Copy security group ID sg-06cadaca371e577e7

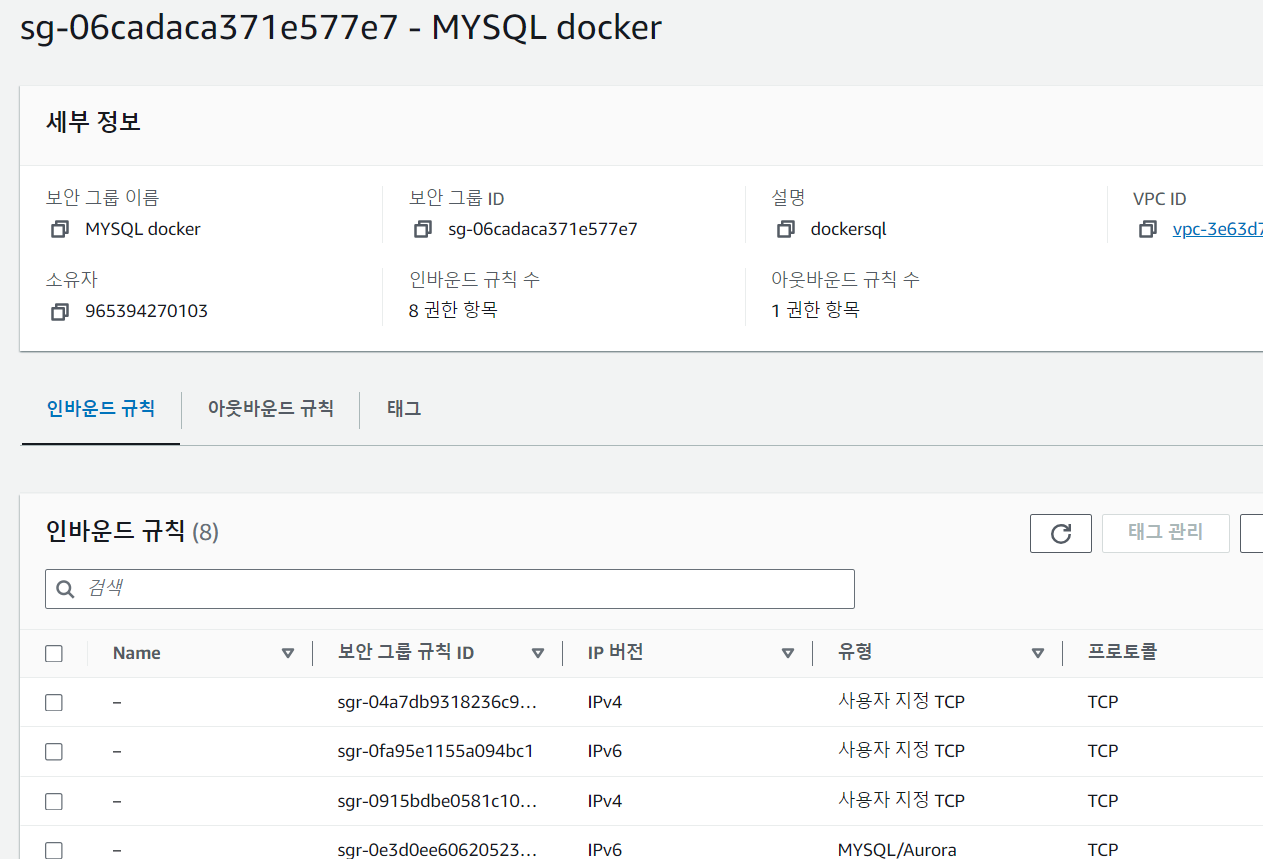423,229
